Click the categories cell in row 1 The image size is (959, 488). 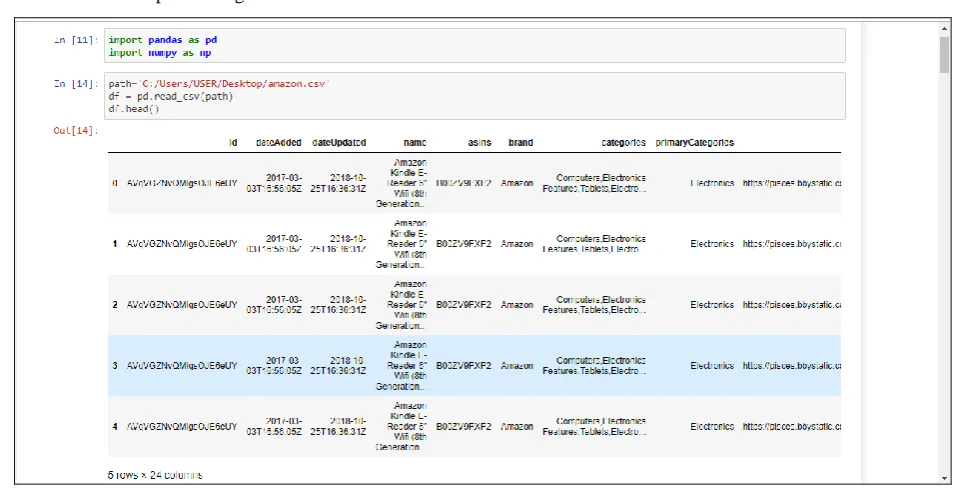[594, 244]
